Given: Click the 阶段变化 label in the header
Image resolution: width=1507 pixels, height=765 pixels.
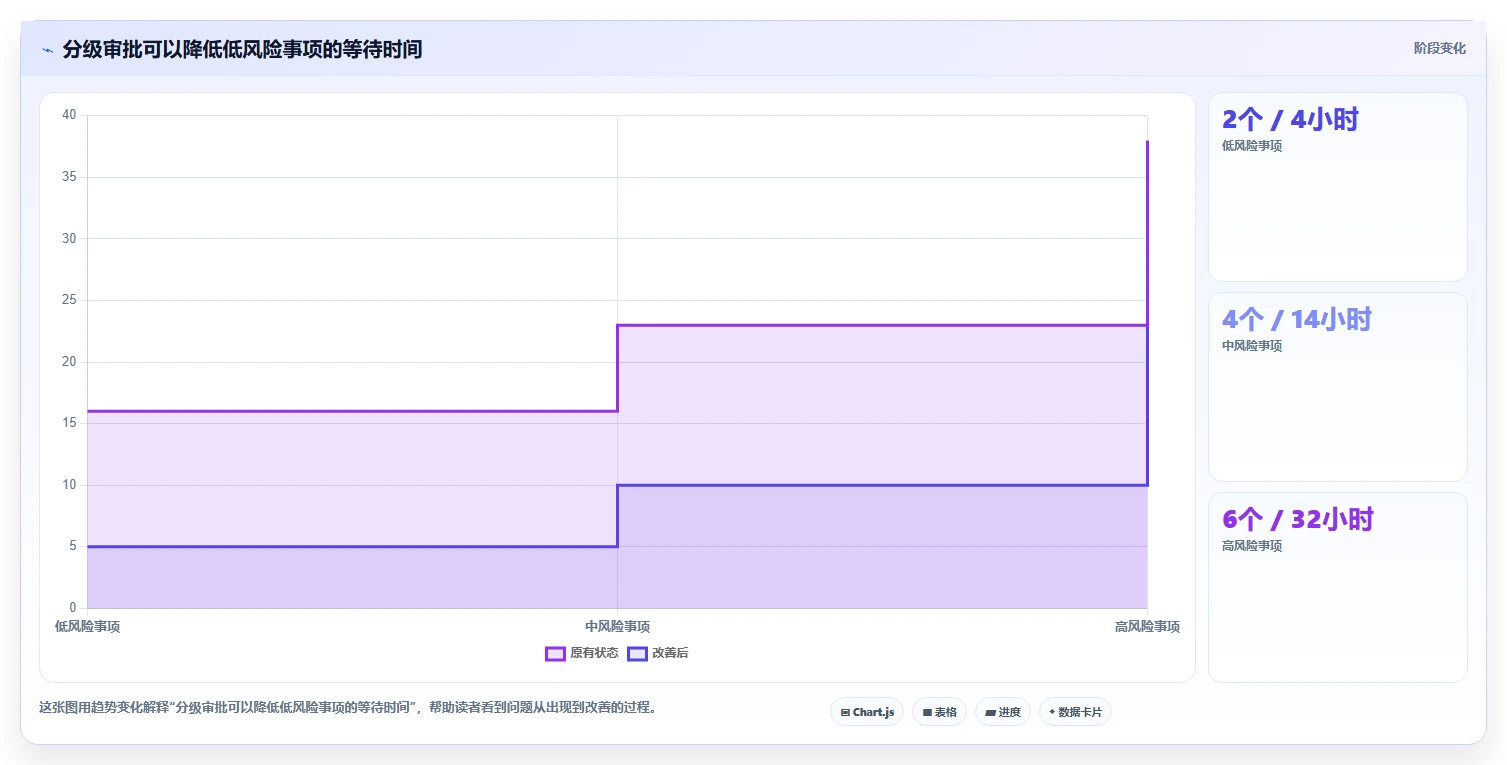Looking at the screenshot, I should [x=1440, y=48].
